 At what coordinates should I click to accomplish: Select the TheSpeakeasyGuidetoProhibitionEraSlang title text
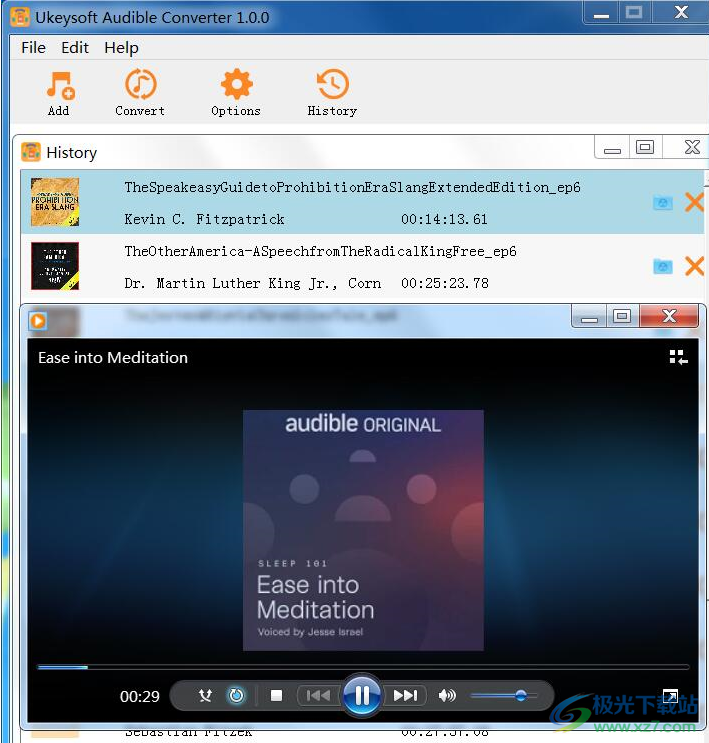[x=353, y=187]
